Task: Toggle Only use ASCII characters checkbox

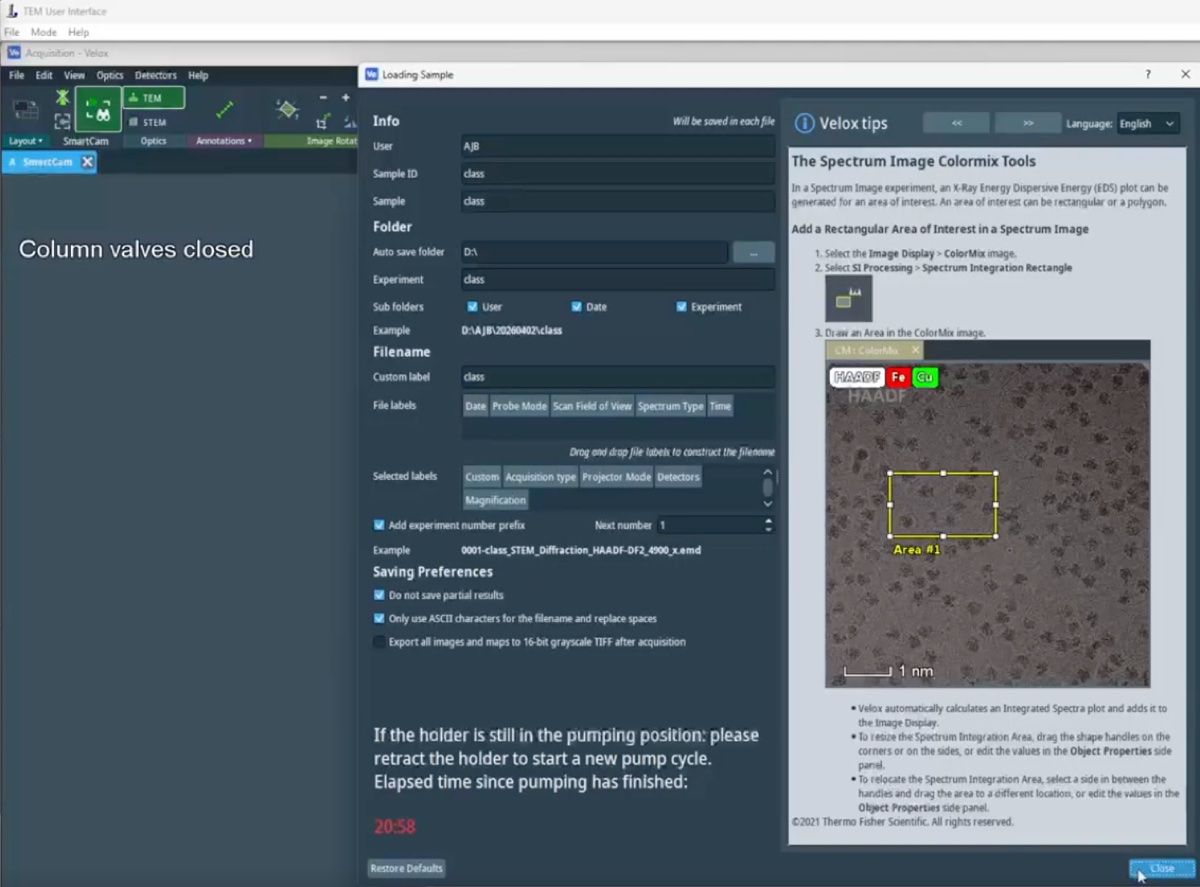Action: (x=379, y=619)
